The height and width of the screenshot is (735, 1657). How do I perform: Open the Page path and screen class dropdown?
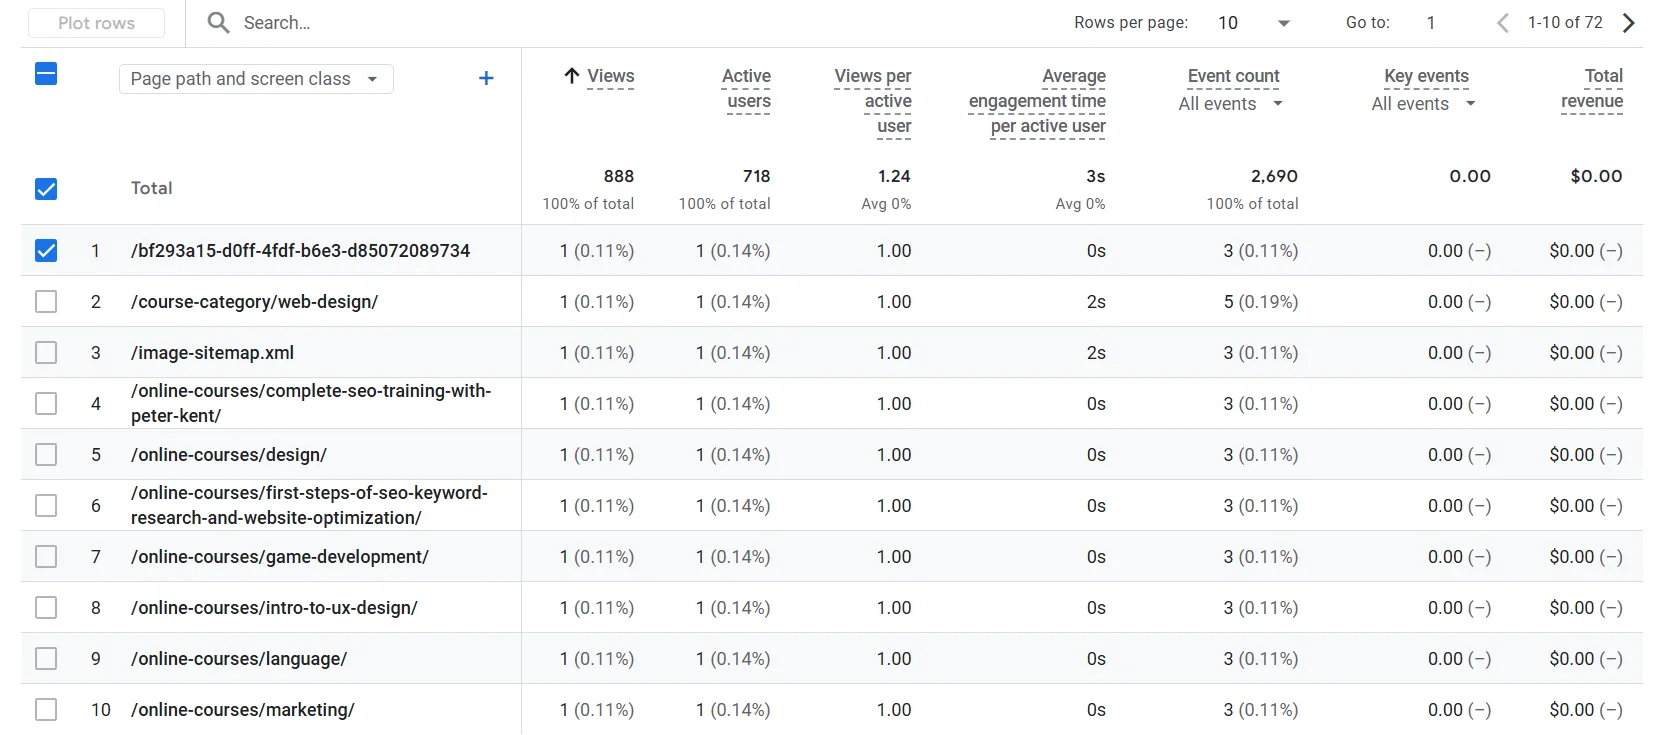pyautogui.click(x=256, y=79)
